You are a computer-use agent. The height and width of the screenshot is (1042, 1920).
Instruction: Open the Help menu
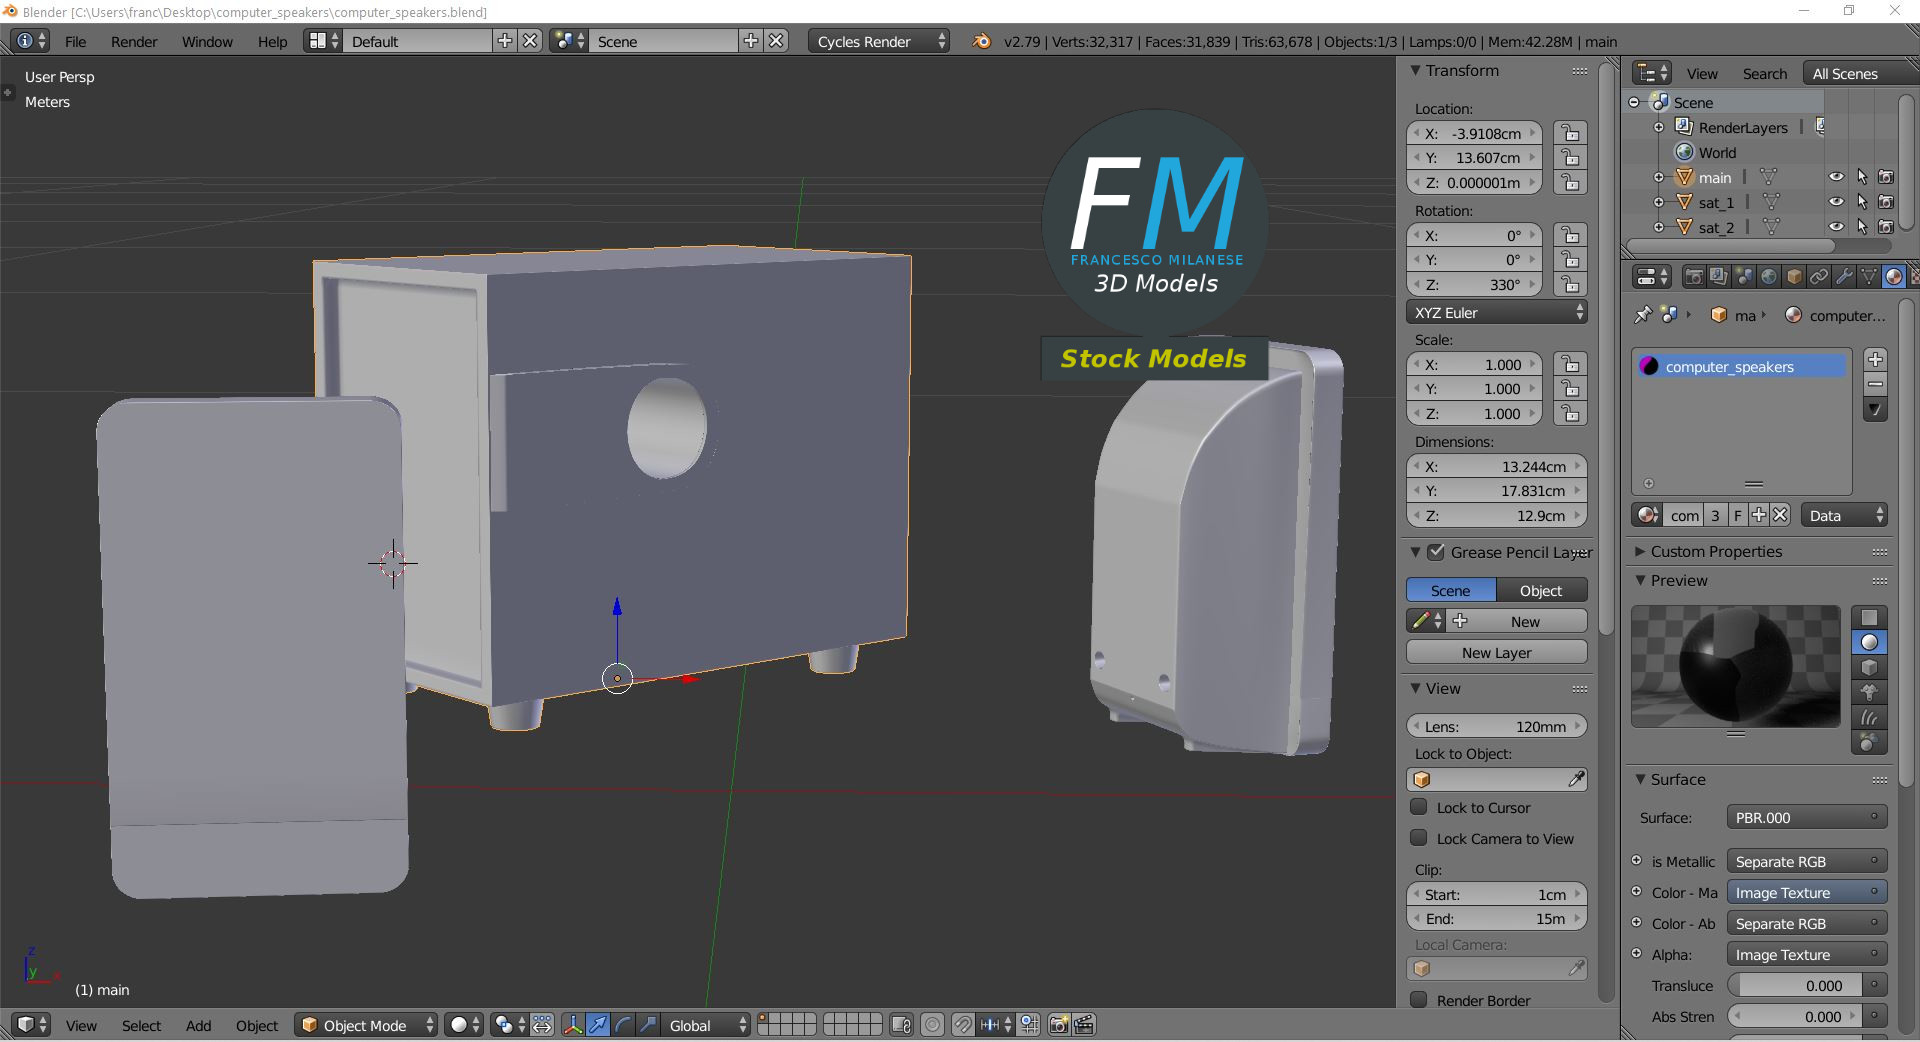(x=272, y=41)
